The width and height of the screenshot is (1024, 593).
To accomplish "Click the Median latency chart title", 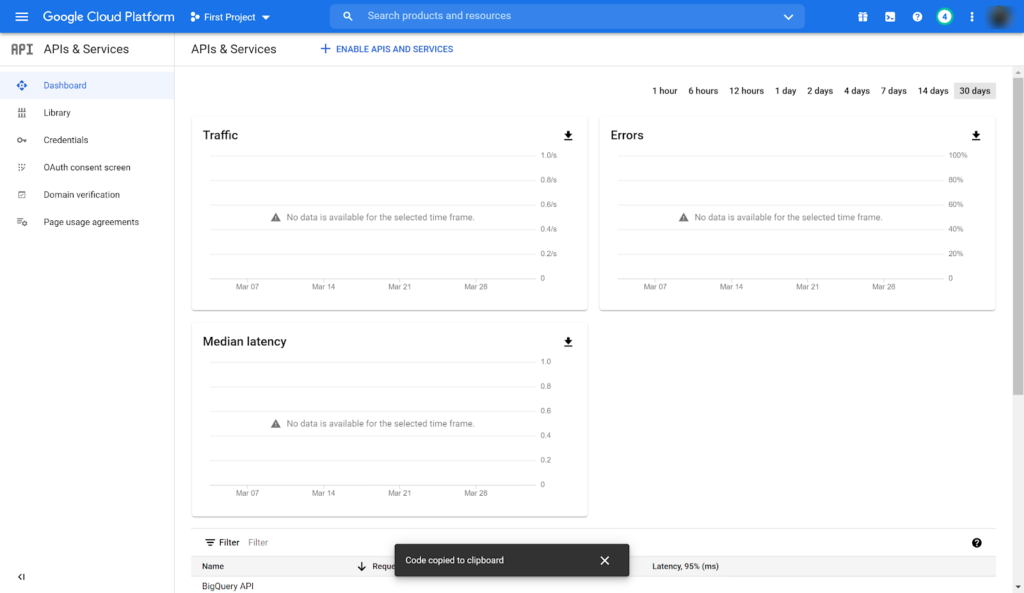I will [x=244, y=342].
